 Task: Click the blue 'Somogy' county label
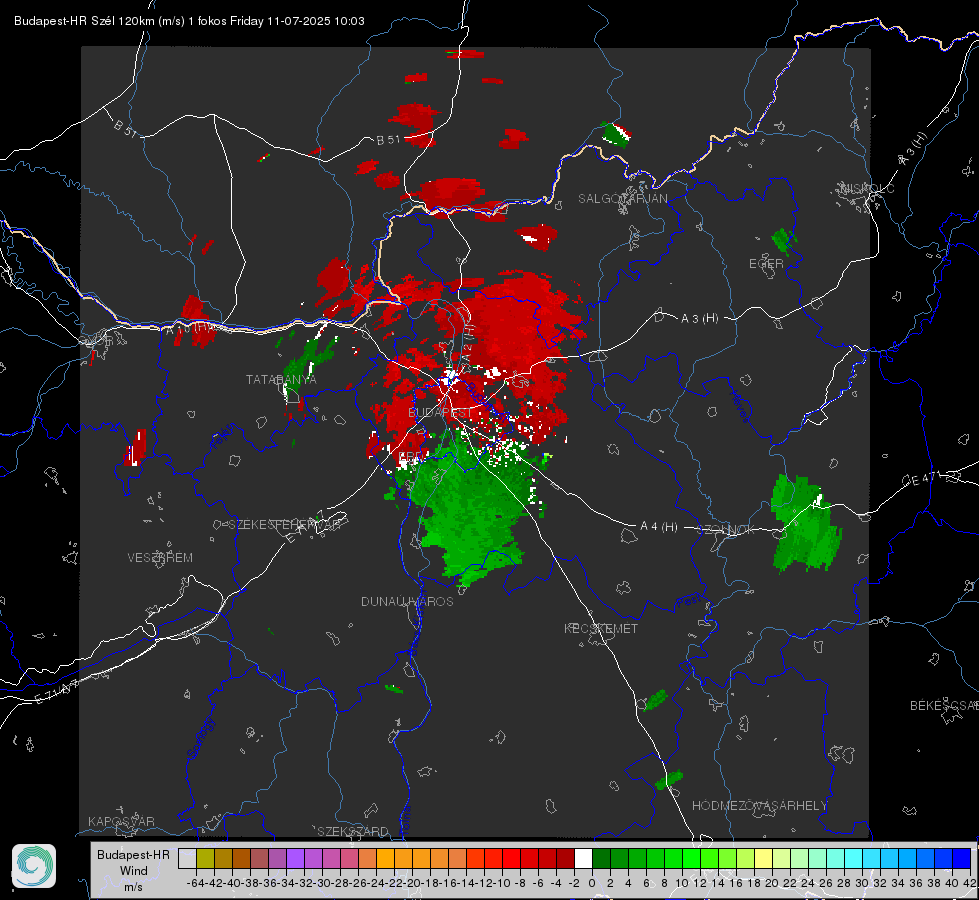(200, 738)
